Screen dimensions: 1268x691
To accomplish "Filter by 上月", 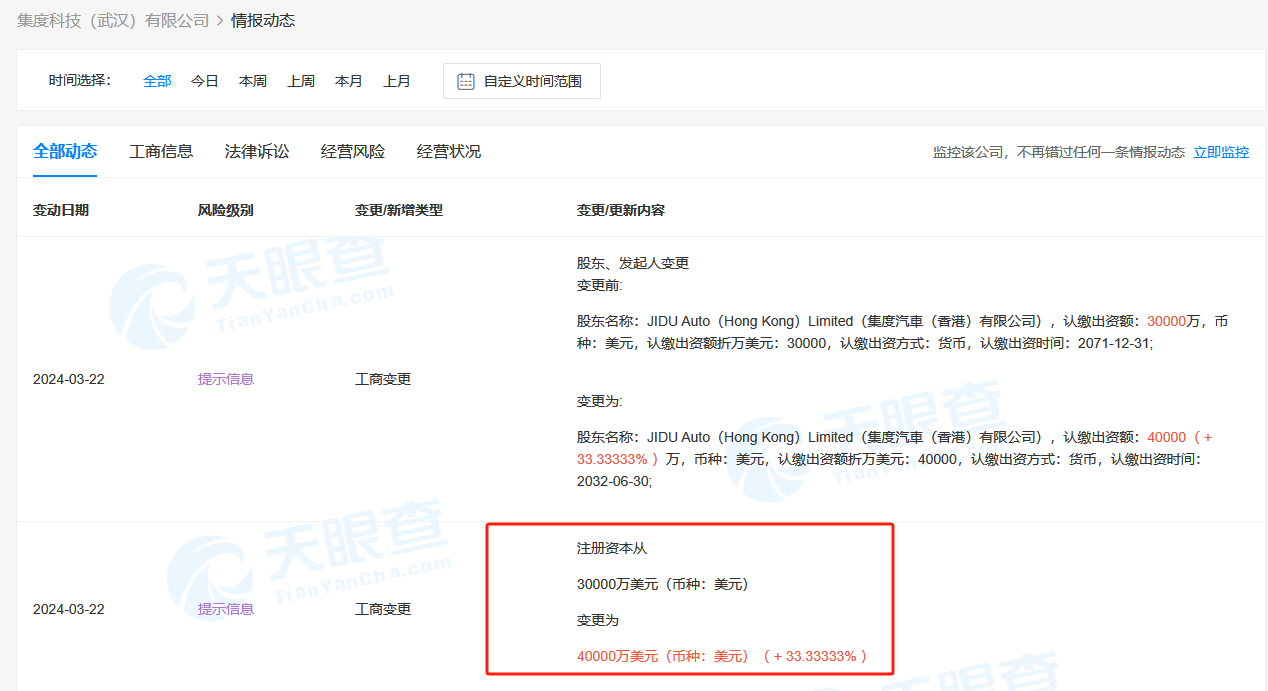I will pos(397,81).
